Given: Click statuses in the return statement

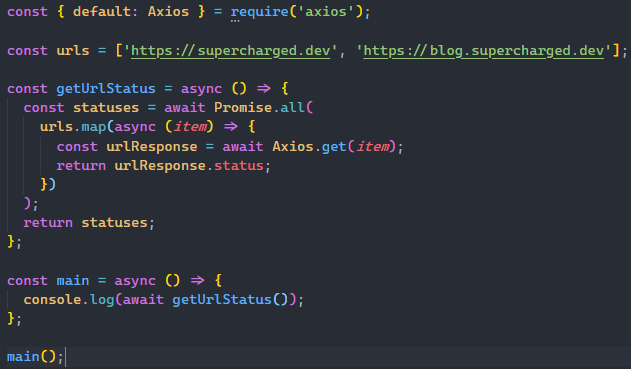Looking at the screenshot, I should (x=114, y=223).
